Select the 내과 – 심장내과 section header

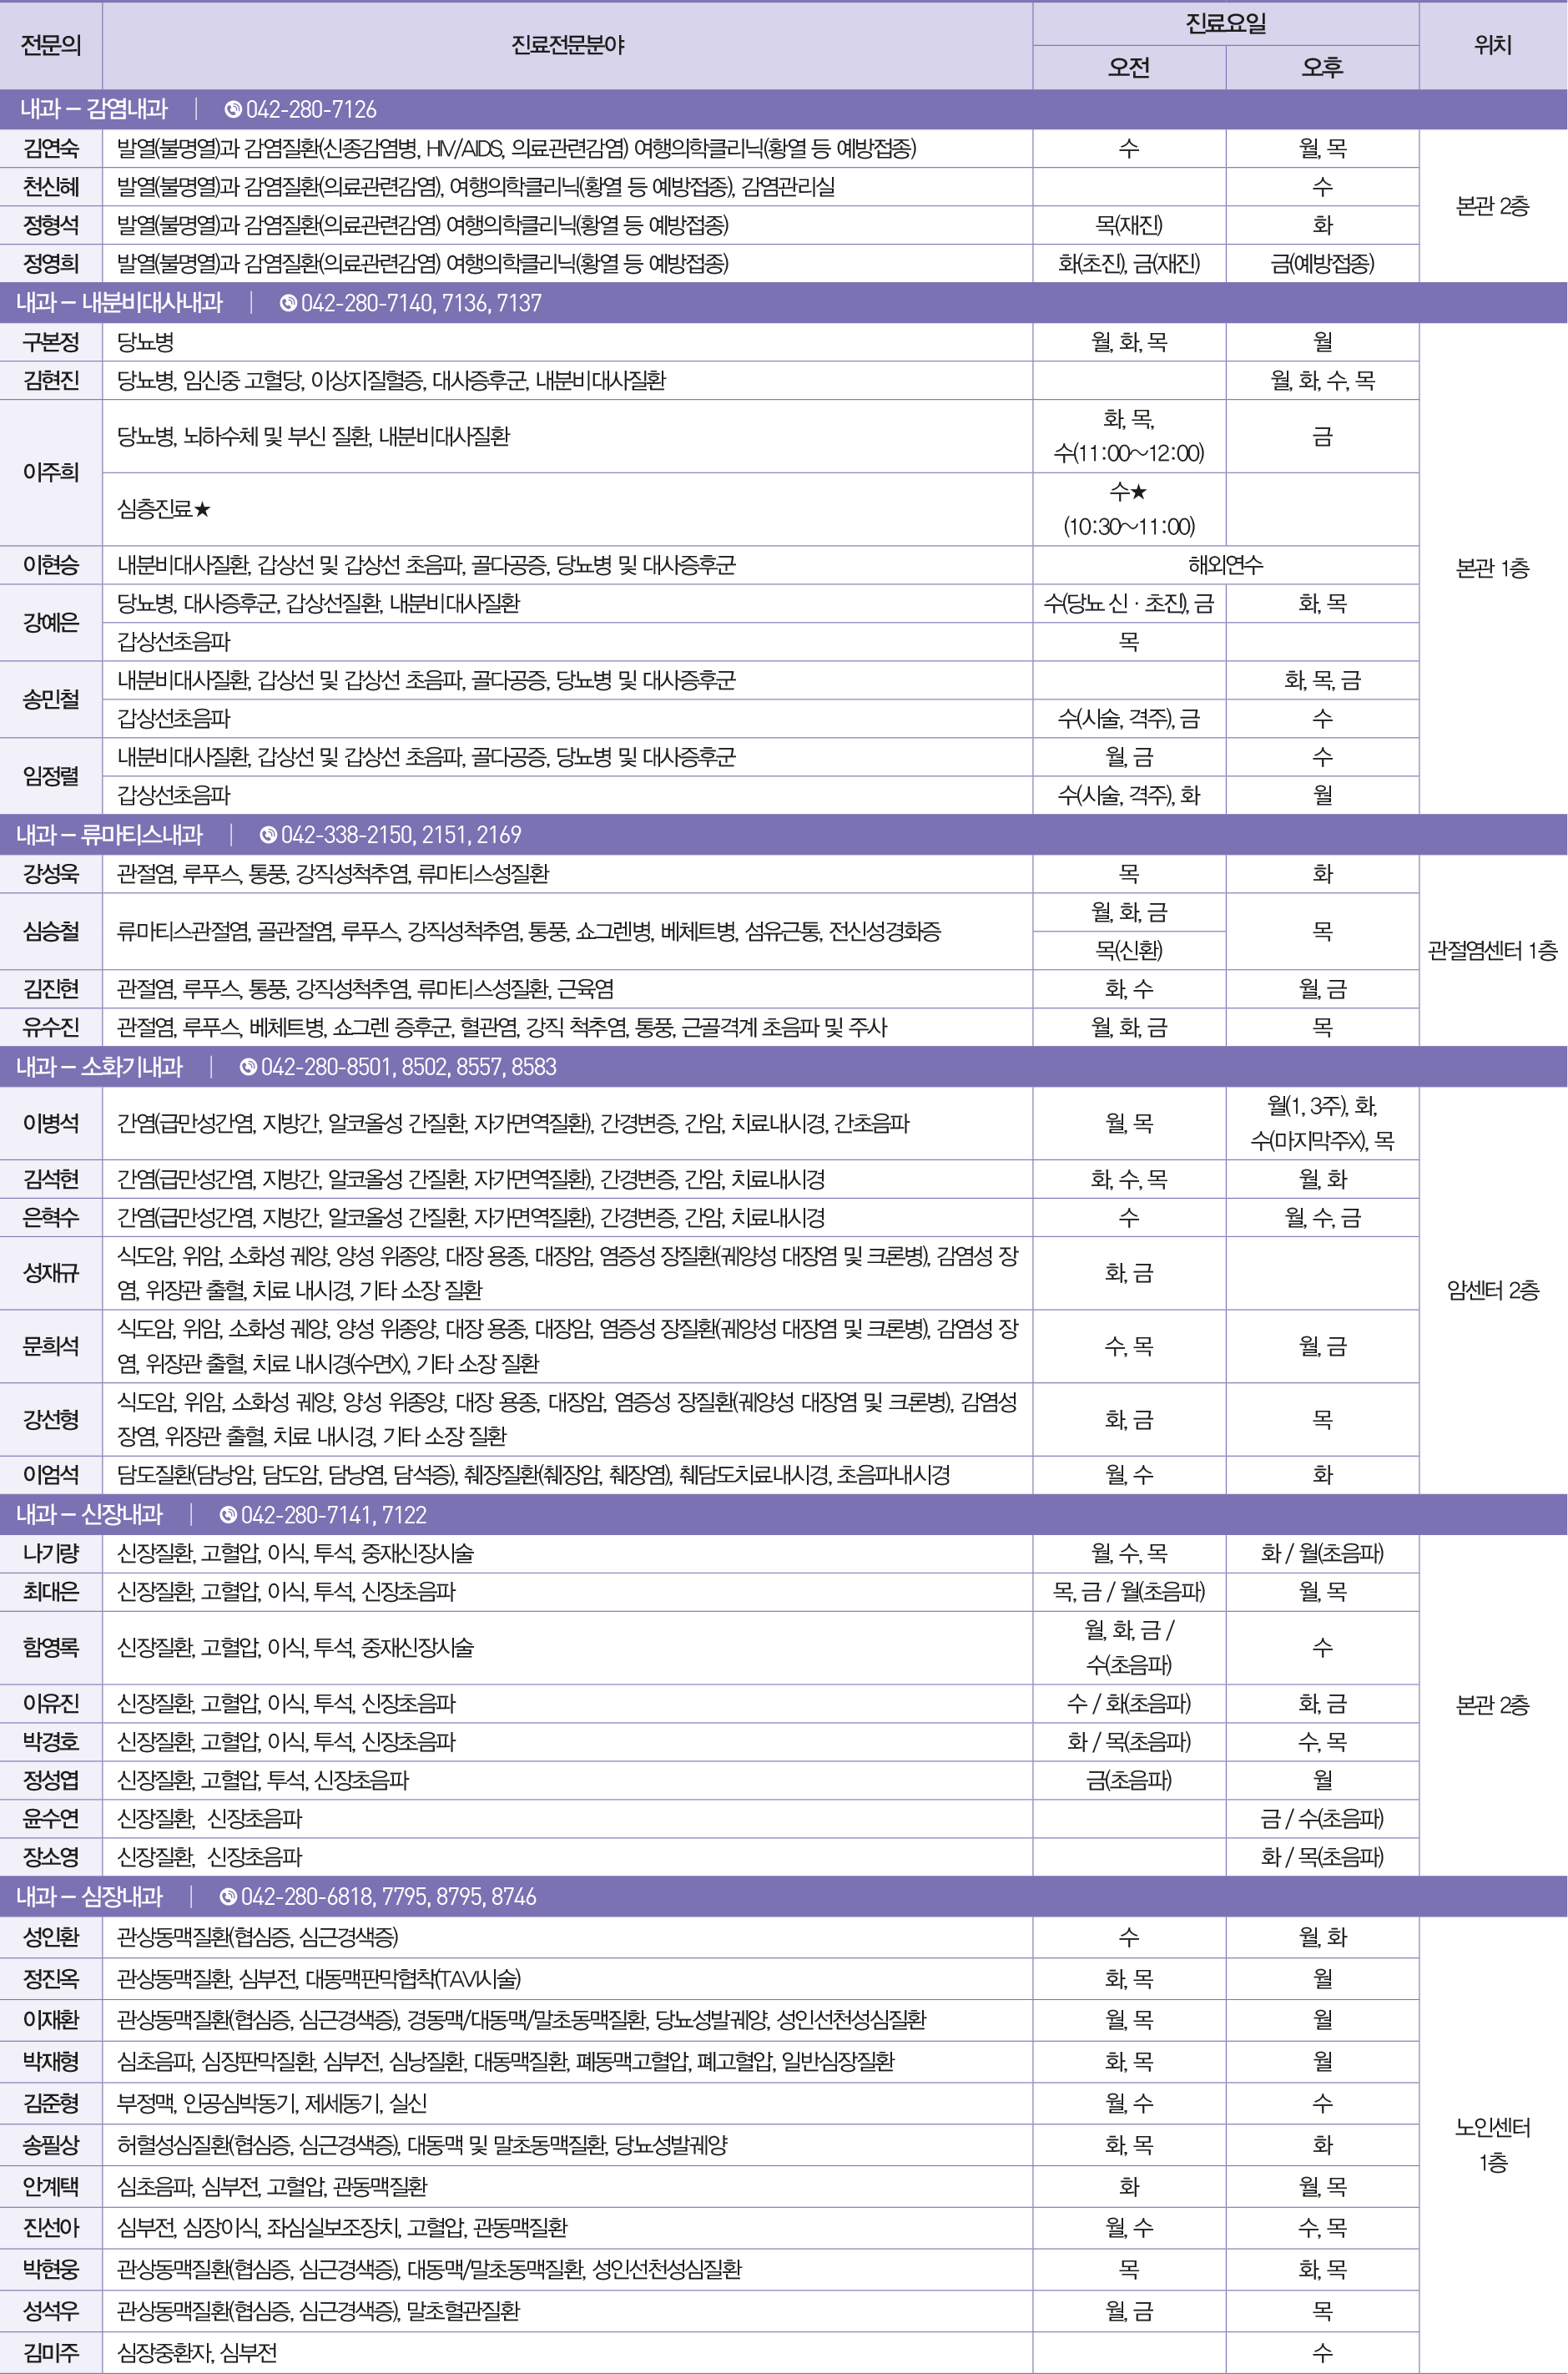pyautogui.click(x=90, y=1897)
